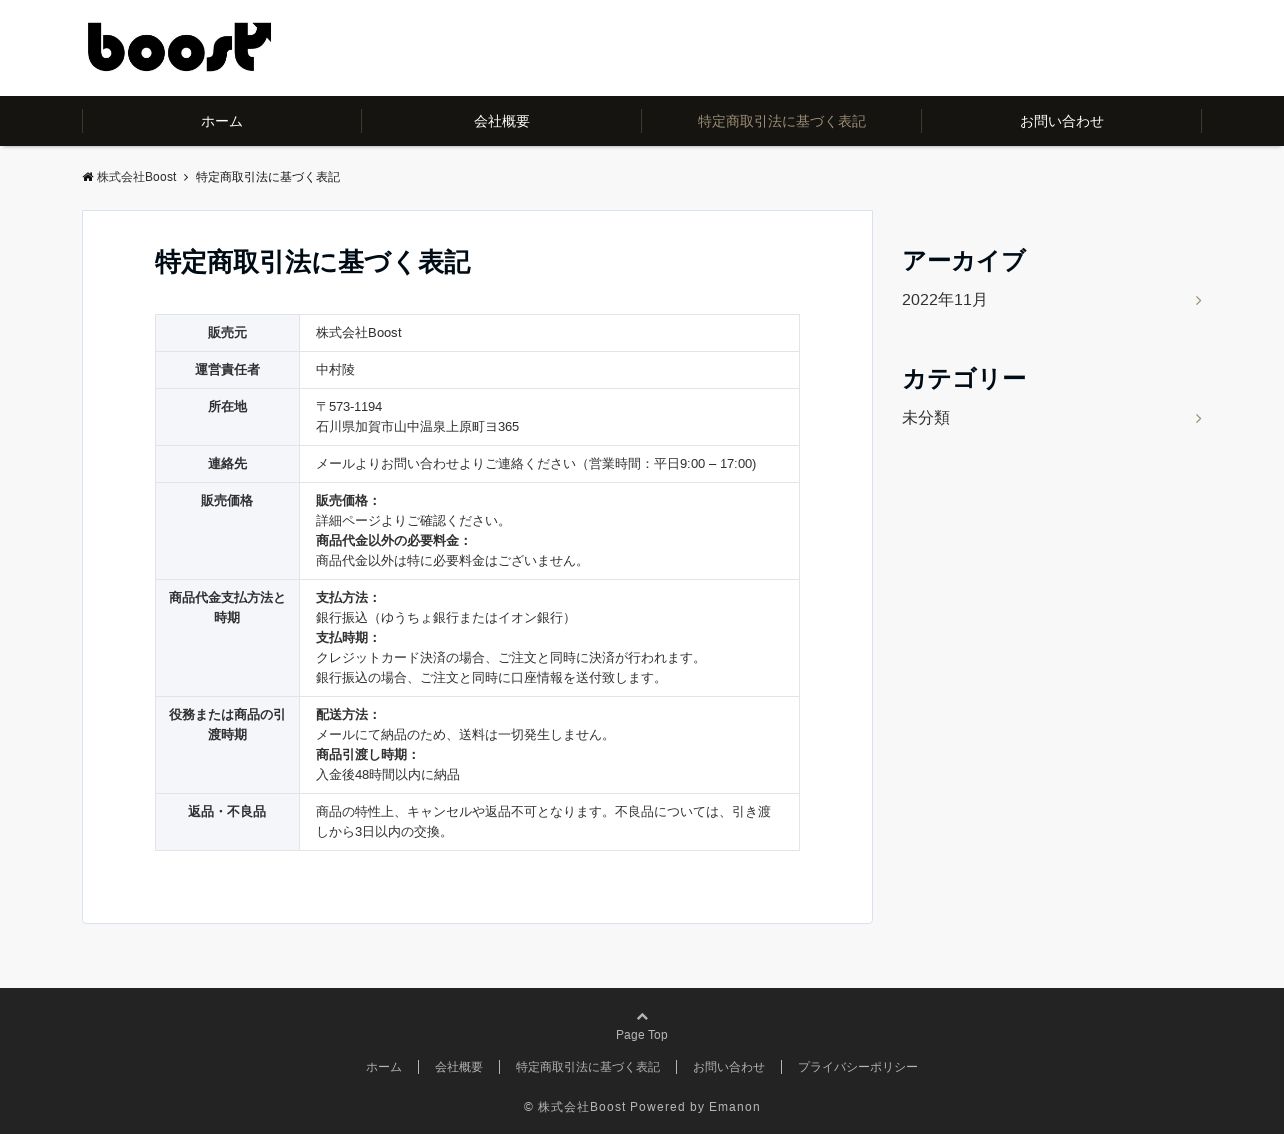Click the return policy text 商品の特性上

click(x=543, y=822)
